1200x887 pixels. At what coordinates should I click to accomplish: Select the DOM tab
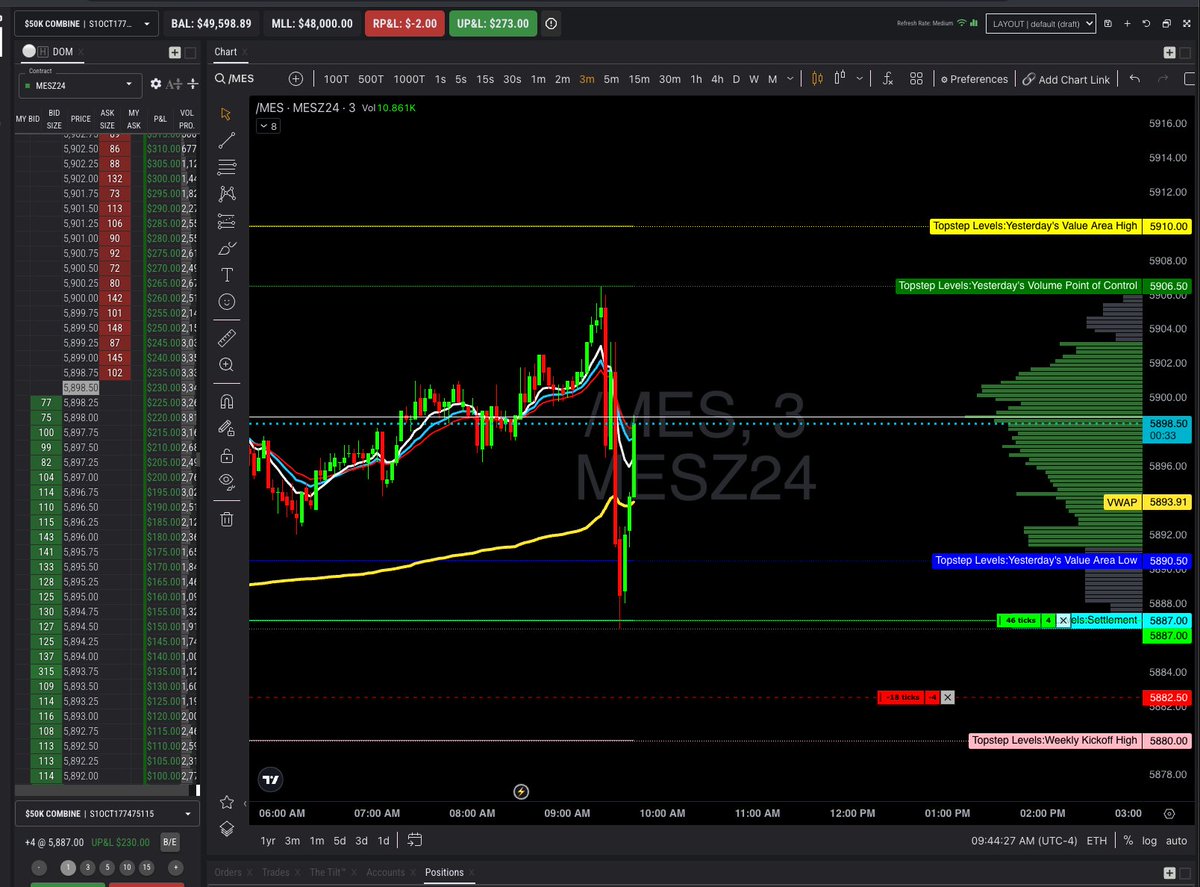point(64,51)
